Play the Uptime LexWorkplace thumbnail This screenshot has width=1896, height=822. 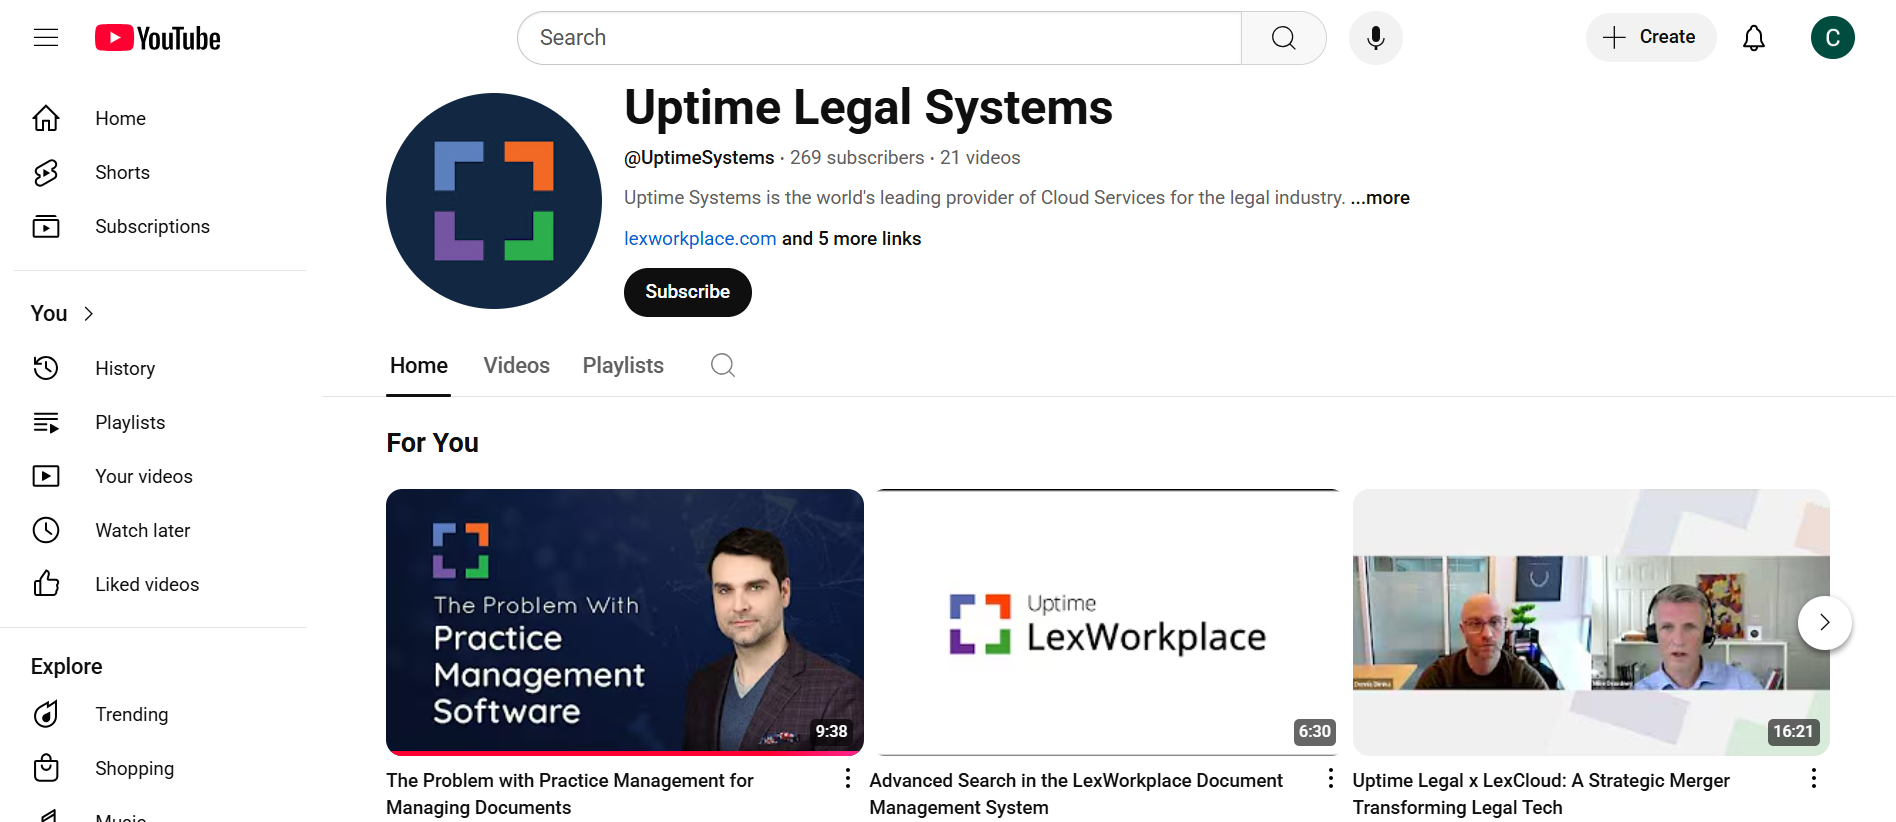pyautogui.click(x=1108, y=622)
